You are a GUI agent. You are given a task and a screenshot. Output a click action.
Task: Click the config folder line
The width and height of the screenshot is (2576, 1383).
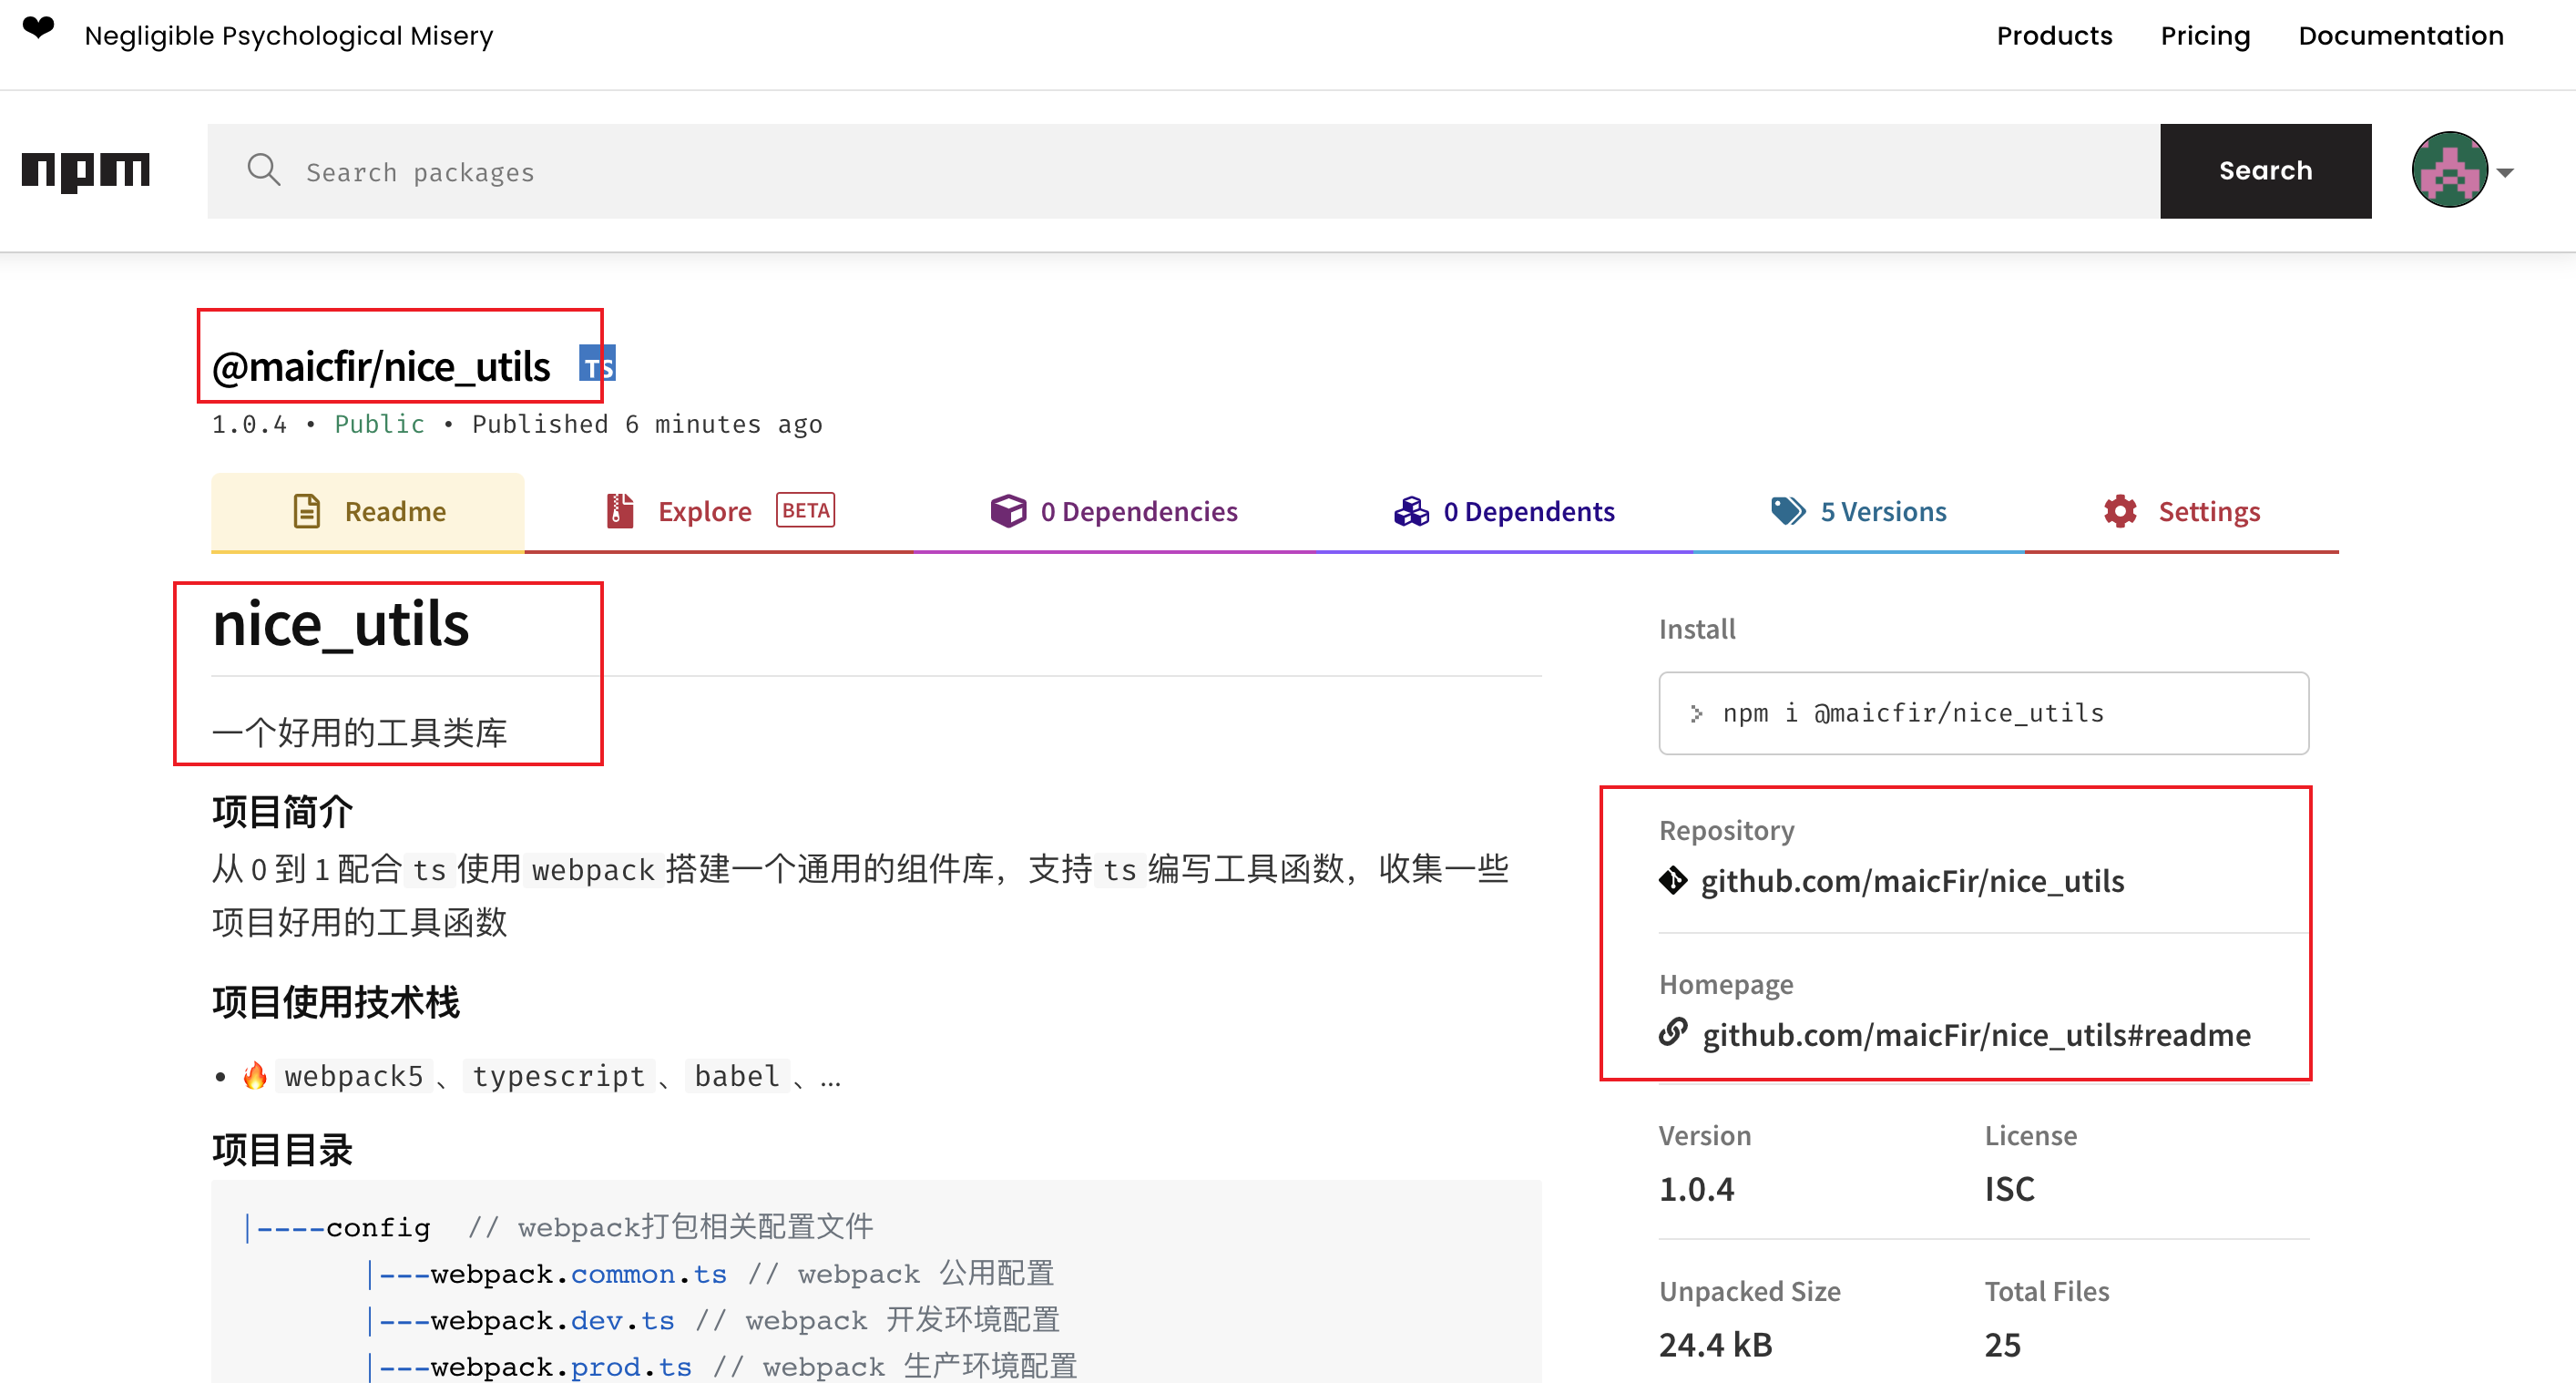pyautogui.click(x=560, y=1227)
